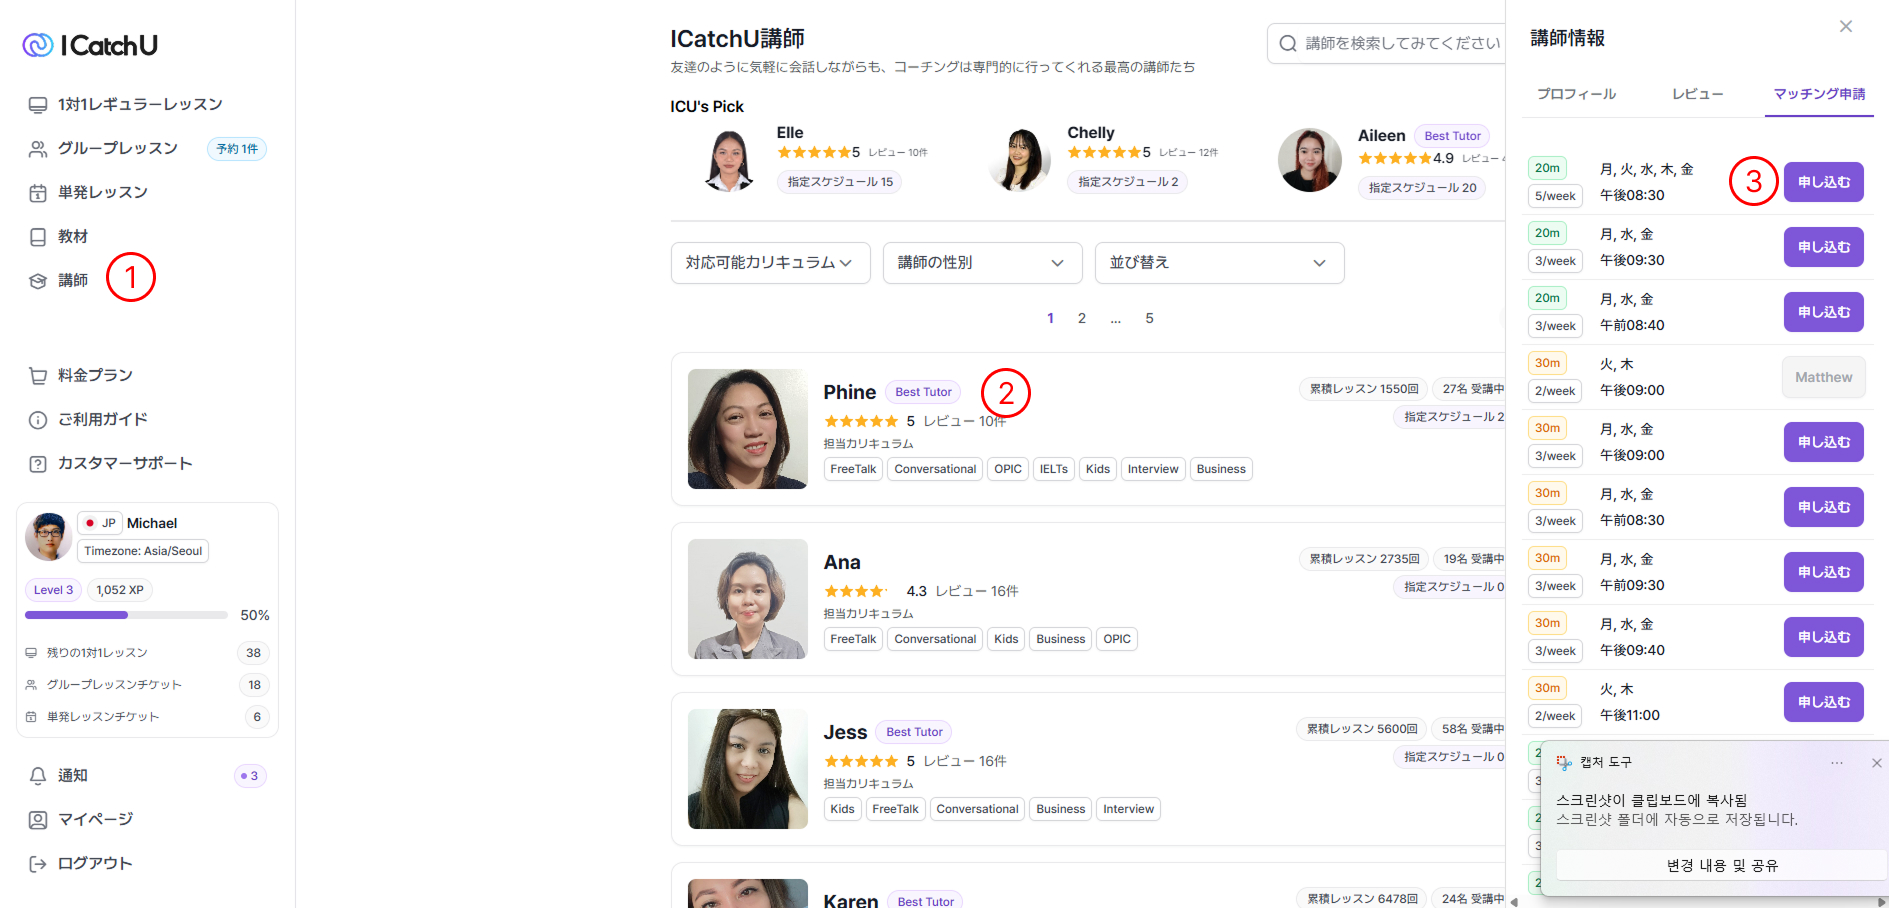This screenshot has width=1889, height=908.
Task: Open Phine's tutor photo
Action: [x=748, y=429]
